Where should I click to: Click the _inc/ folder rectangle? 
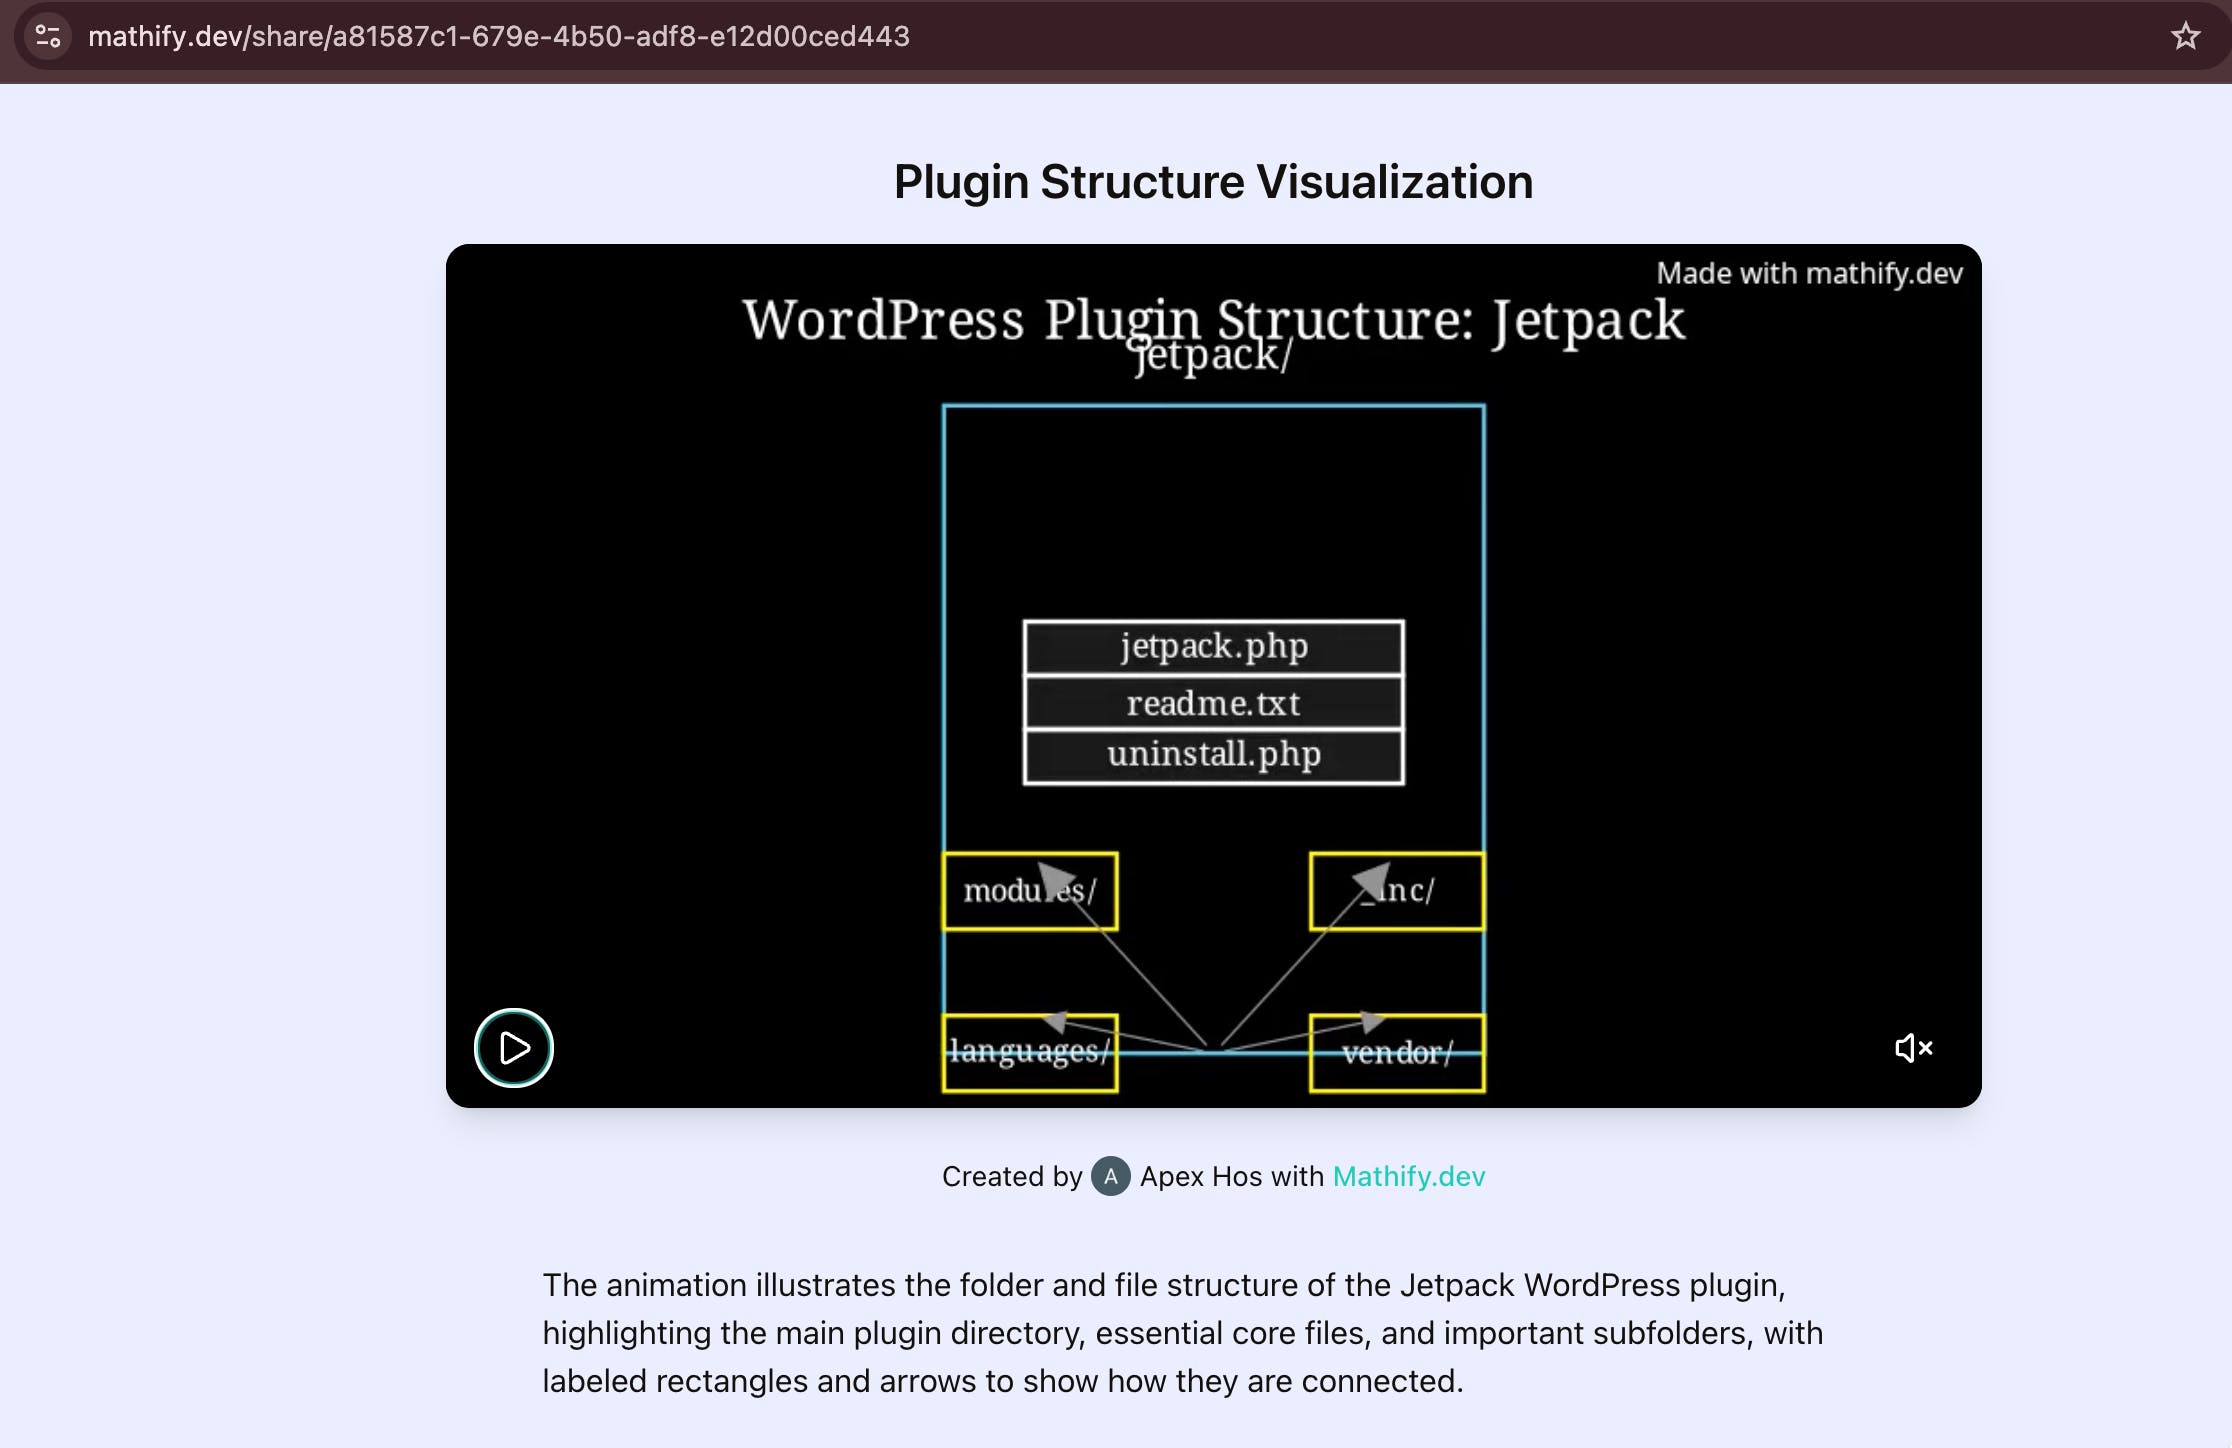(1397, 891)
